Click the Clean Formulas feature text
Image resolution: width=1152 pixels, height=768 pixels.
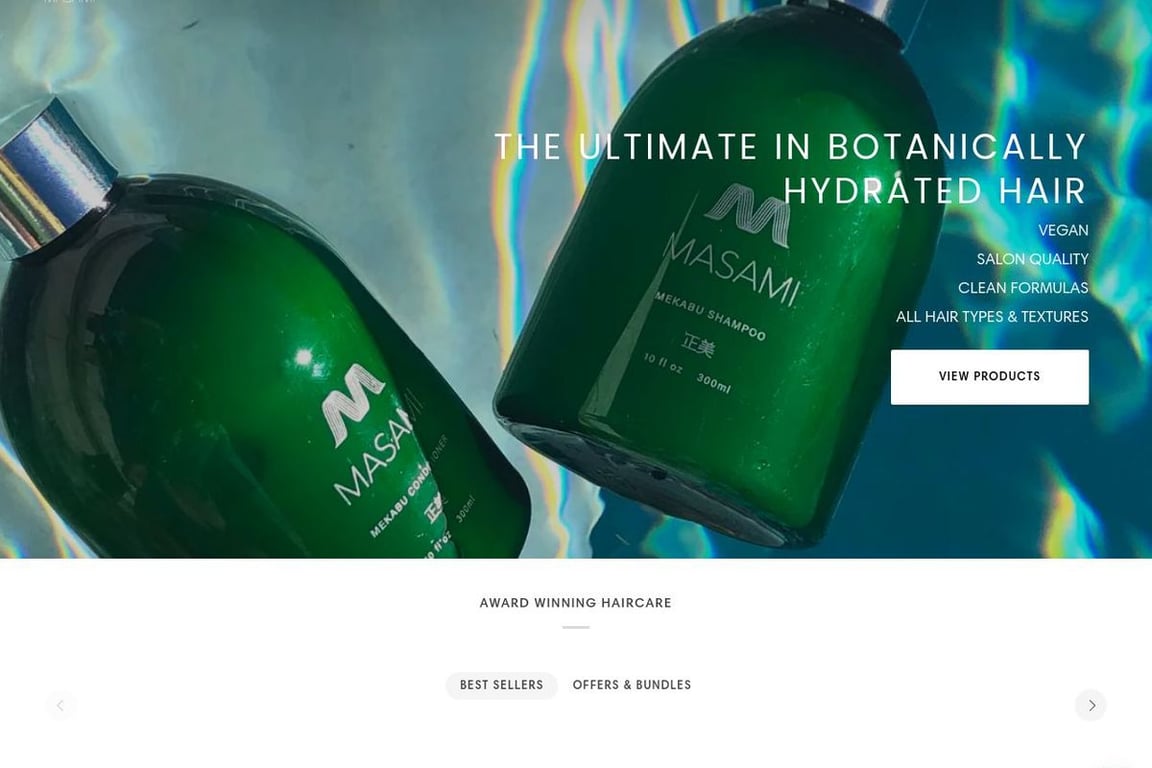coord(1023,287)
